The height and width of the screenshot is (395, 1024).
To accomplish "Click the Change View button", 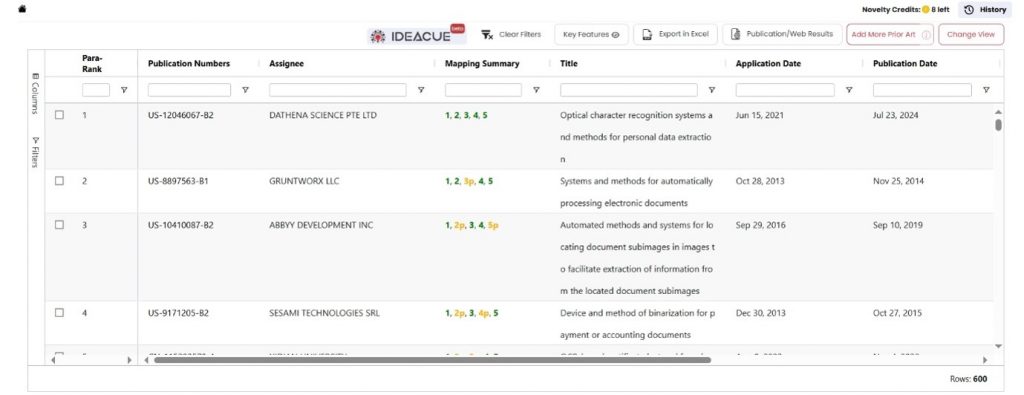I will (x=971, y=35).
